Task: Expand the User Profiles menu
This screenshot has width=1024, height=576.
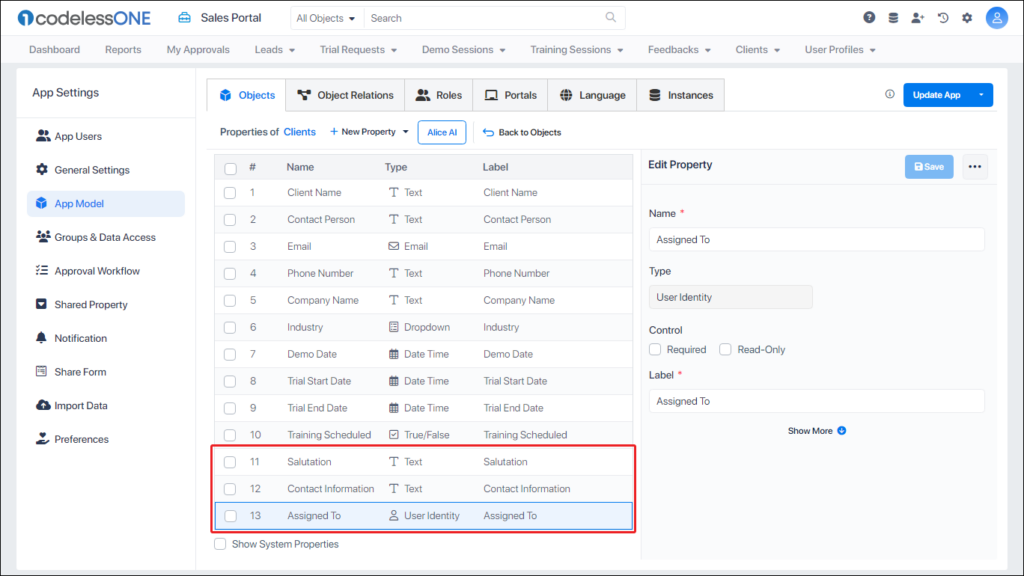Action: coord(840,50)
